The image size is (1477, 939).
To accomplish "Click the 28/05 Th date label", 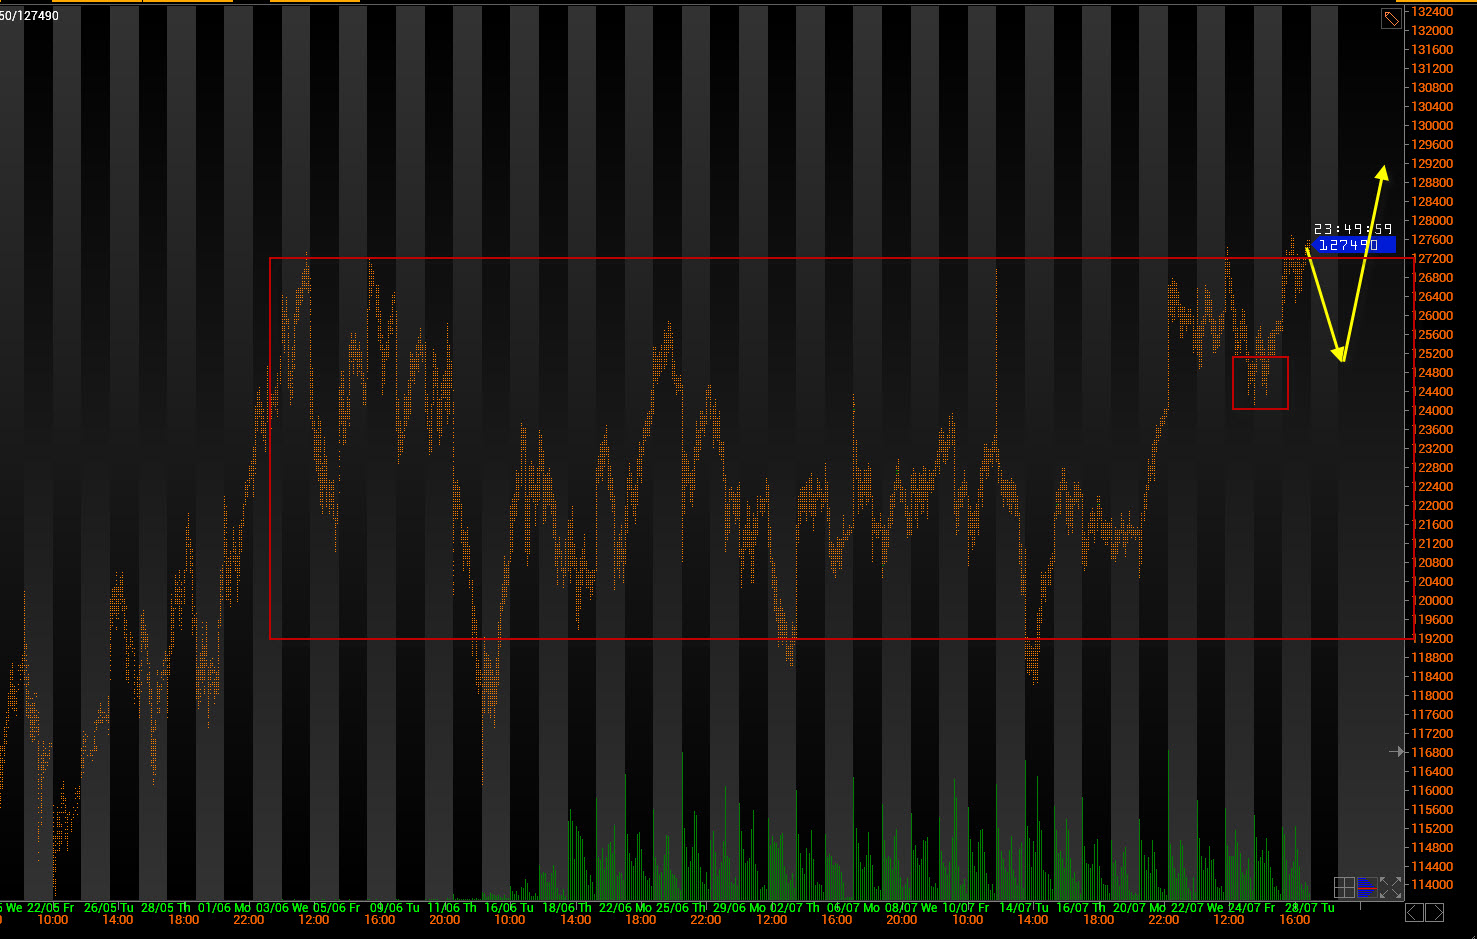I will click(x=166, y=908).
